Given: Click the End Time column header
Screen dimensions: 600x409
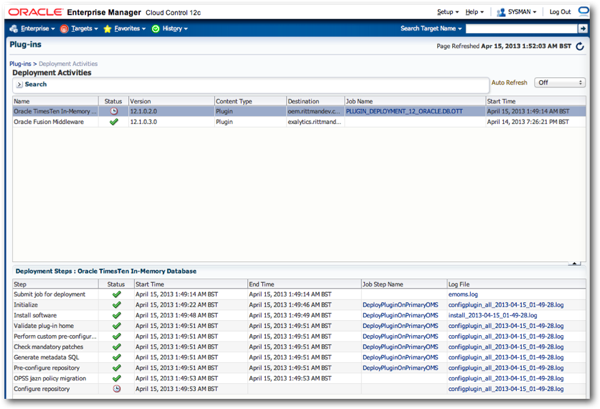Looking at the screenshot, I should (304, 284).
